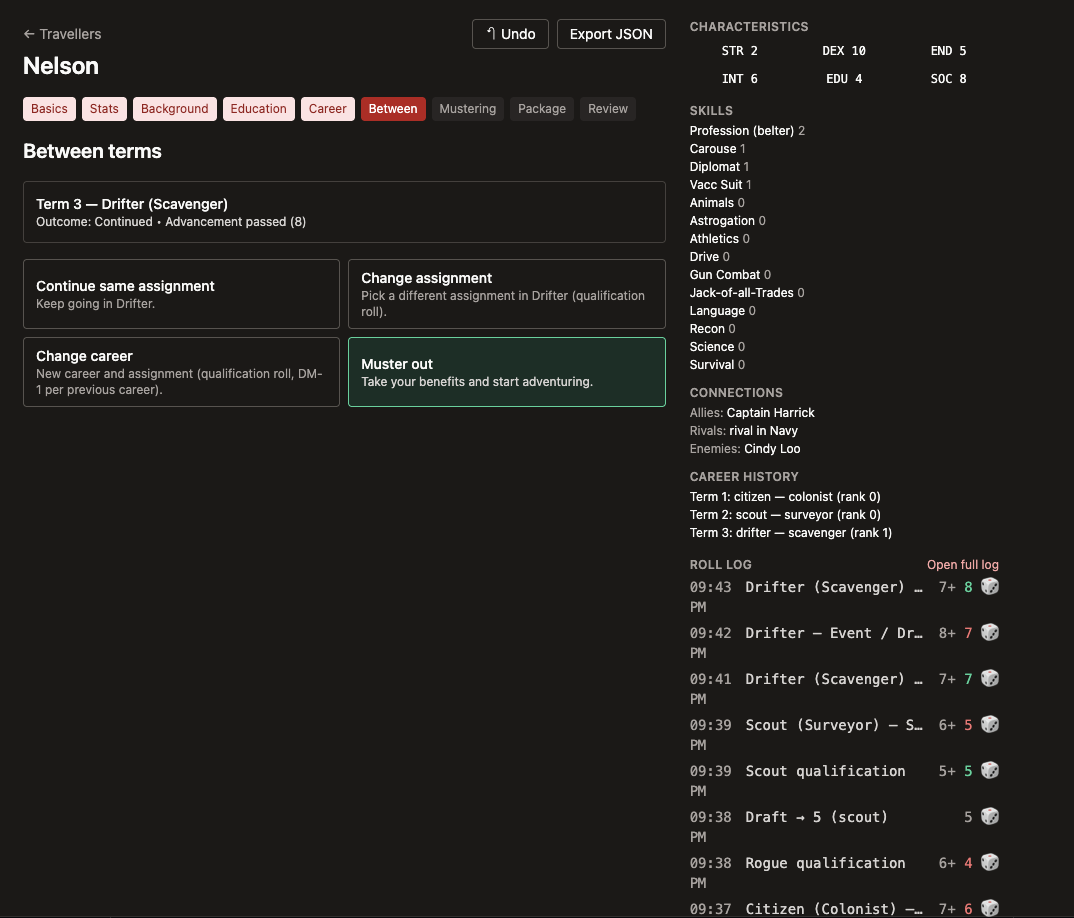1074x918 pixels.
Task: Open full roll log
Action: coord(962,565)
